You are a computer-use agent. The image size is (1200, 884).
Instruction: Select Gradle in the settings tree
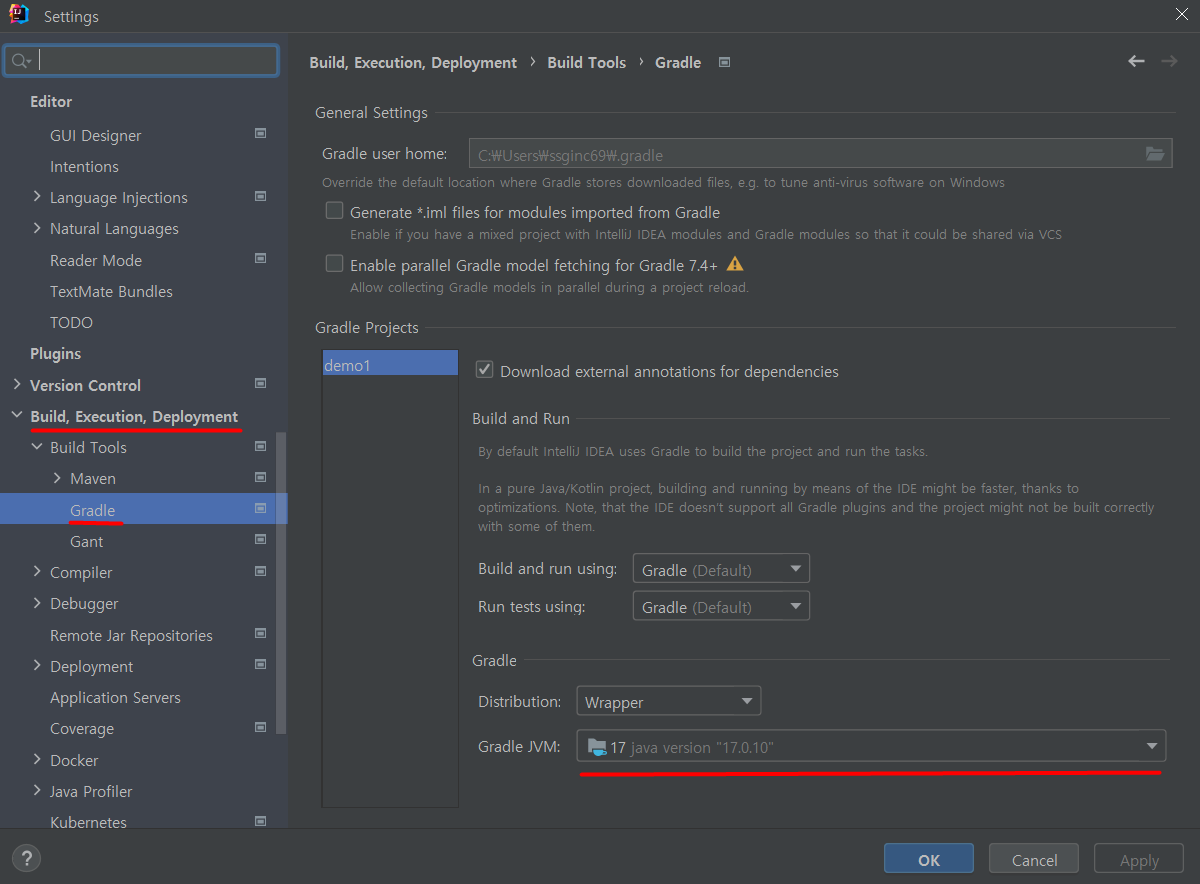[92, 510]
